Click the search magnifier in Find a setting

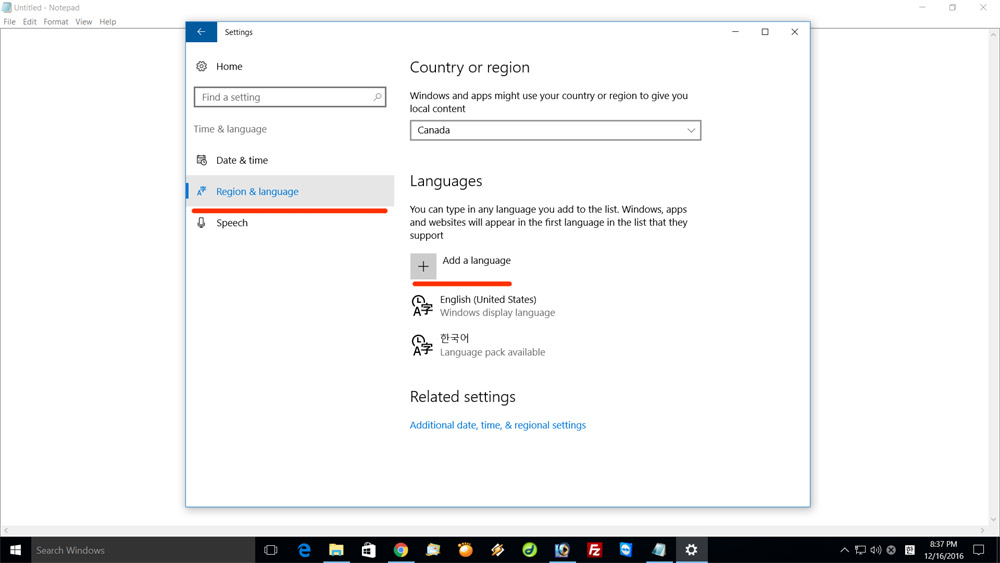[x=377, y=97]
